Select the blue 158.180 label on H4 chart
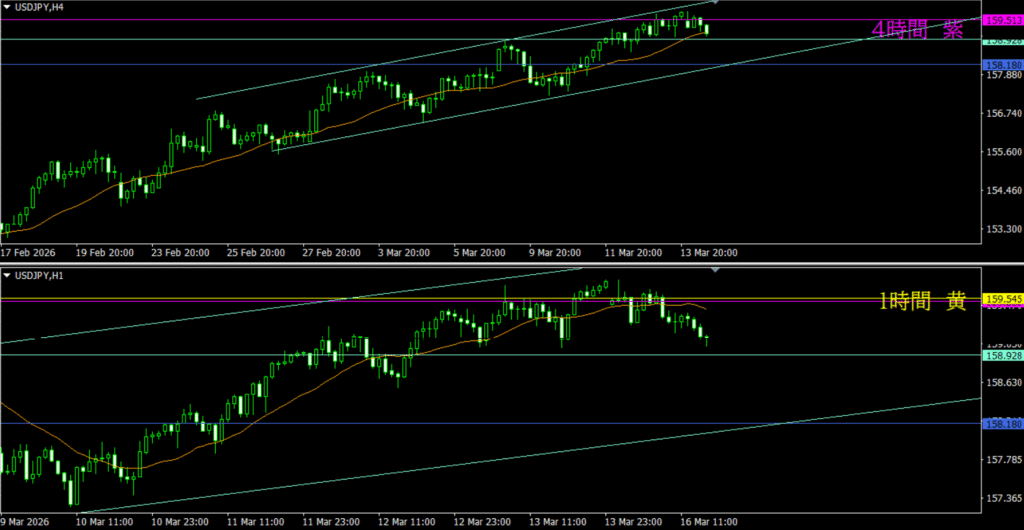Screen dimensions: 1024x530 [1003, 64]
